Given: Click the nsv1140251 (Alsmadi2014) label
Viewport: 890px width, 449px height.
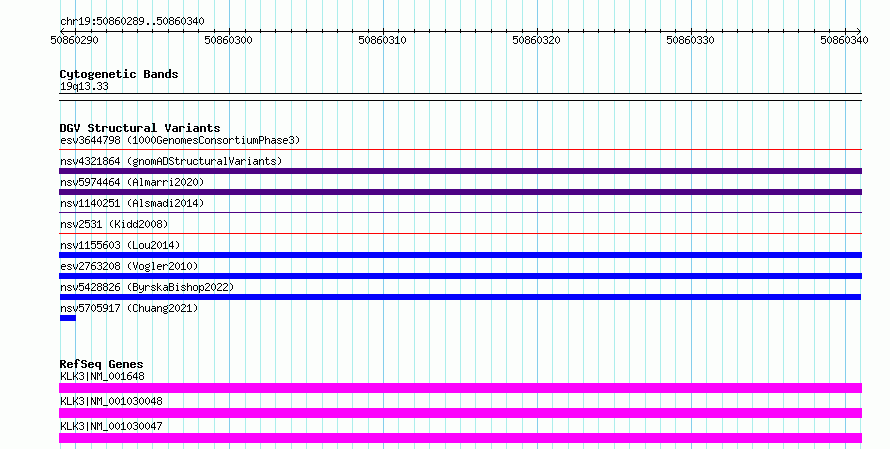Looking at the screenshot, I should pyautogui.click(x=132, y=203).
